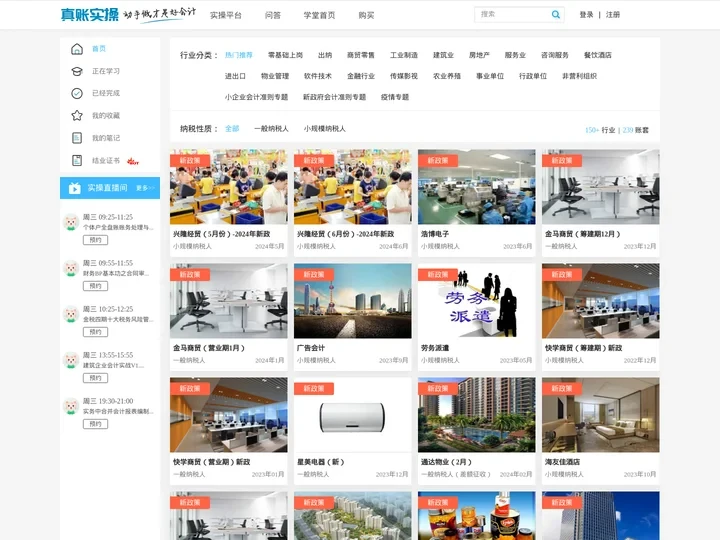Image resolution: width=720 pixels, height=540 pixels.
Task: Select the 房地产 industry filter
Action: (x=479, y=55)
